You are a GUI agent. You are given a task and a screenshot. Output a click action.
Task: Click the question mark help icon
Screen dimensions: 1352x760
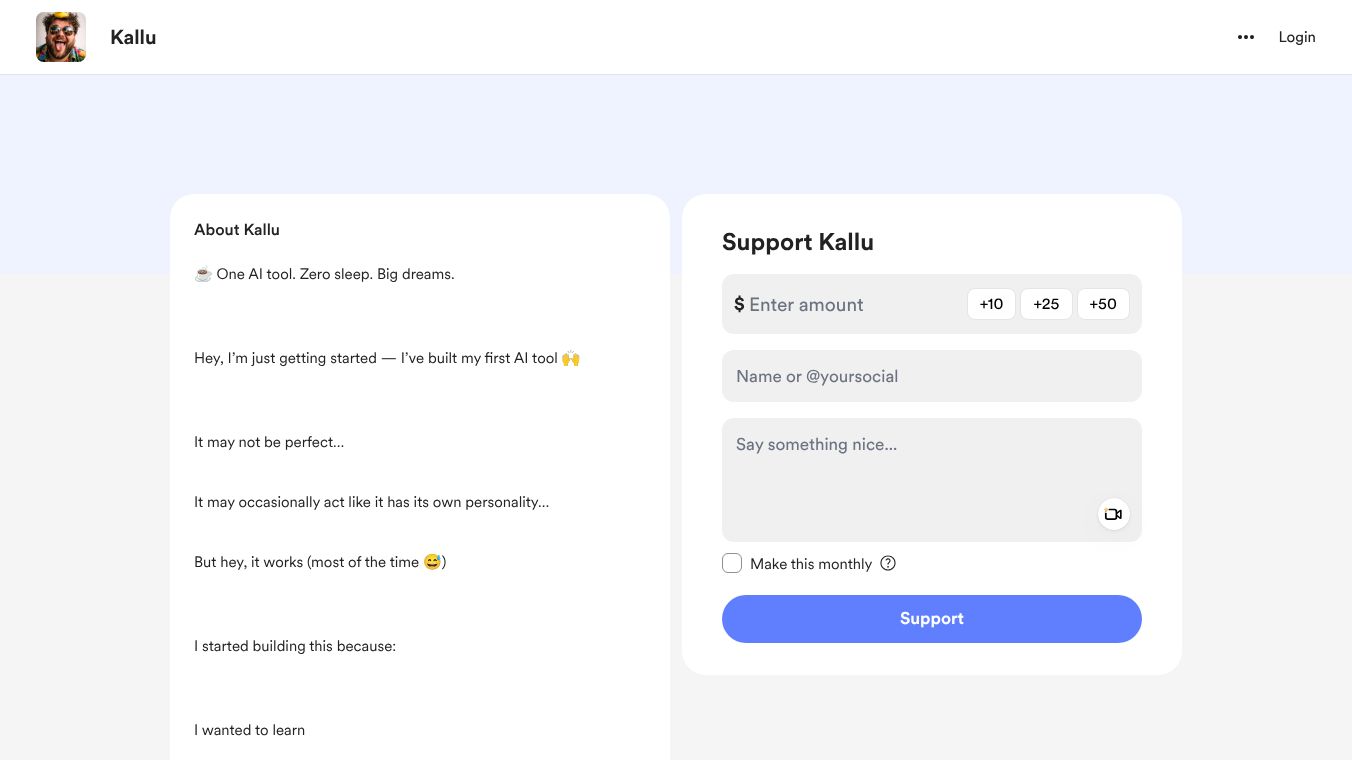coord(888,563)
